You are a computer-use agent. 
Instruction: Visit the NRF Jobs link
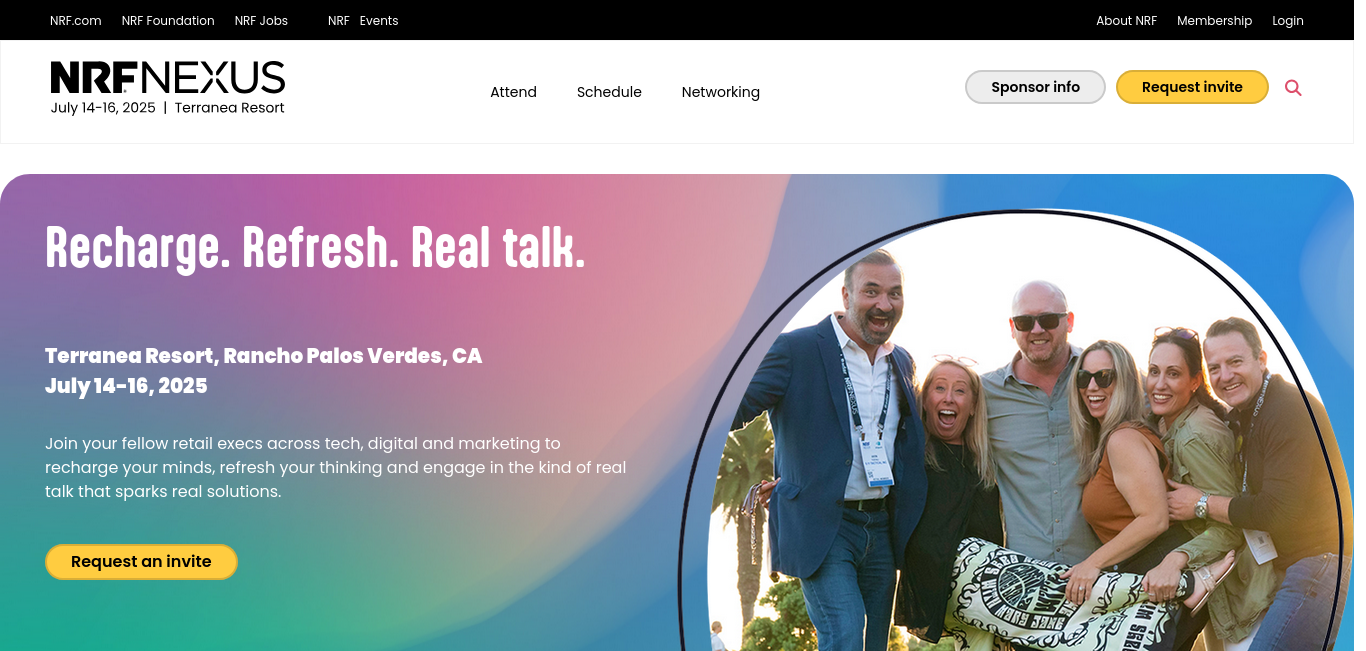click(x=261, y=20)
